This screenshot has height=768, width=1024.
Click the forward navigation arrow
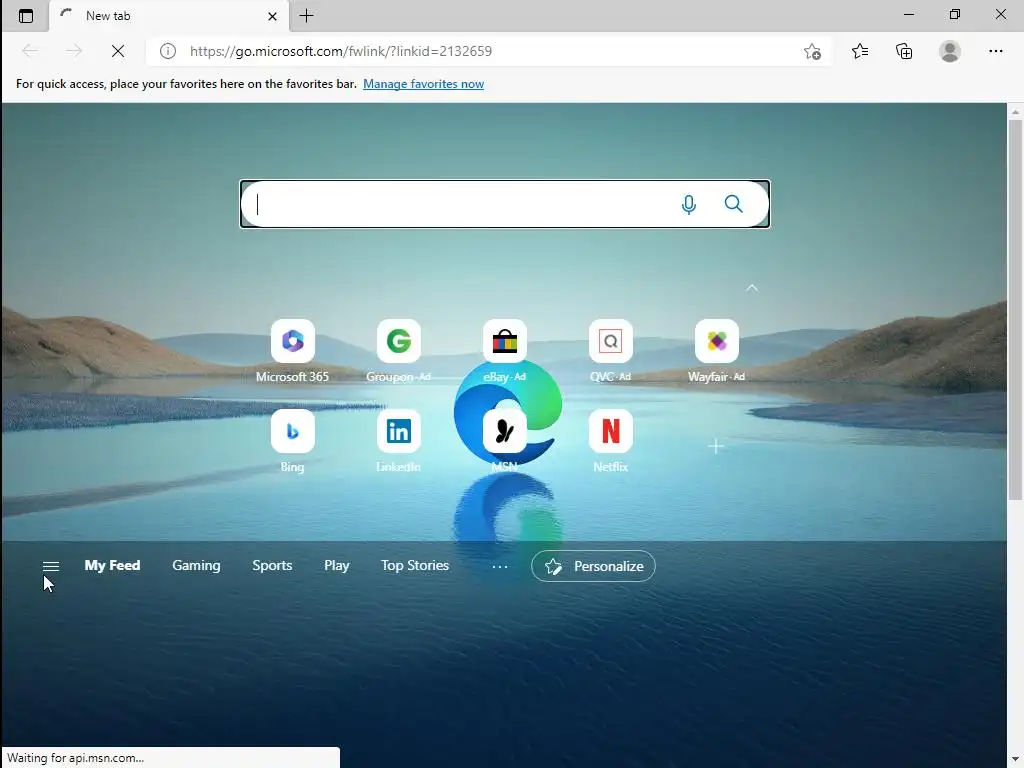pos(74,51)
